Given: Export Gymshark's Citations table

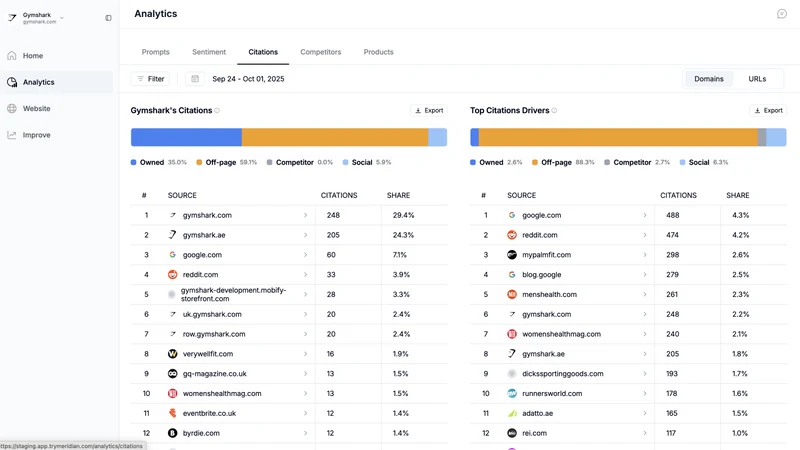Looking at the screenshot, I should [429, 110].
